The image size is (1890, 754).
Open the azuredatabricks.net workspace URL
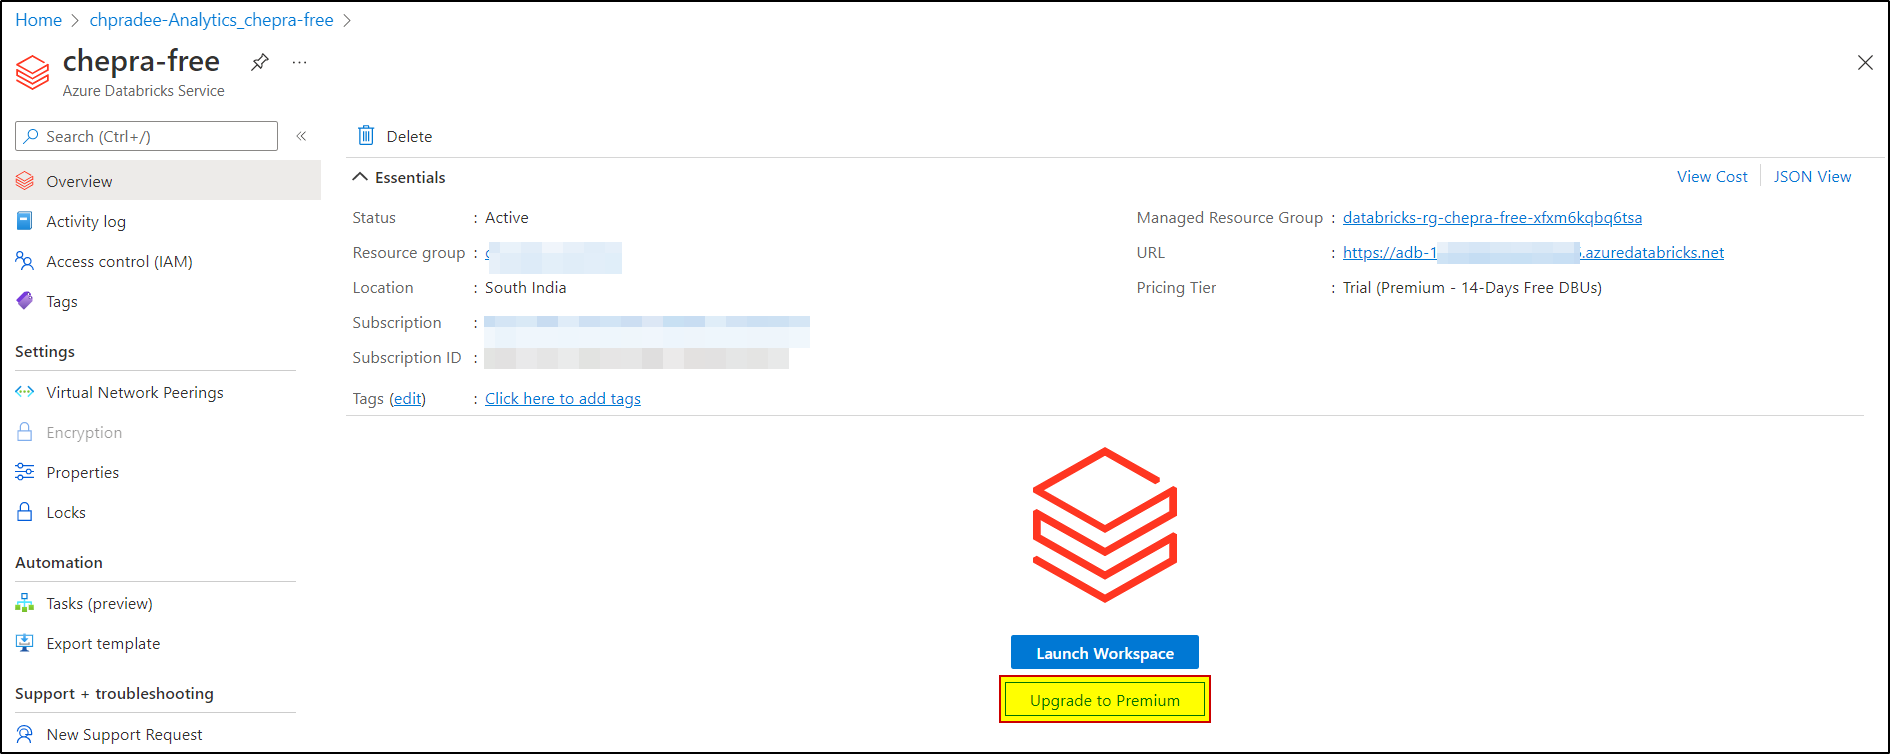coord(1533,253)
